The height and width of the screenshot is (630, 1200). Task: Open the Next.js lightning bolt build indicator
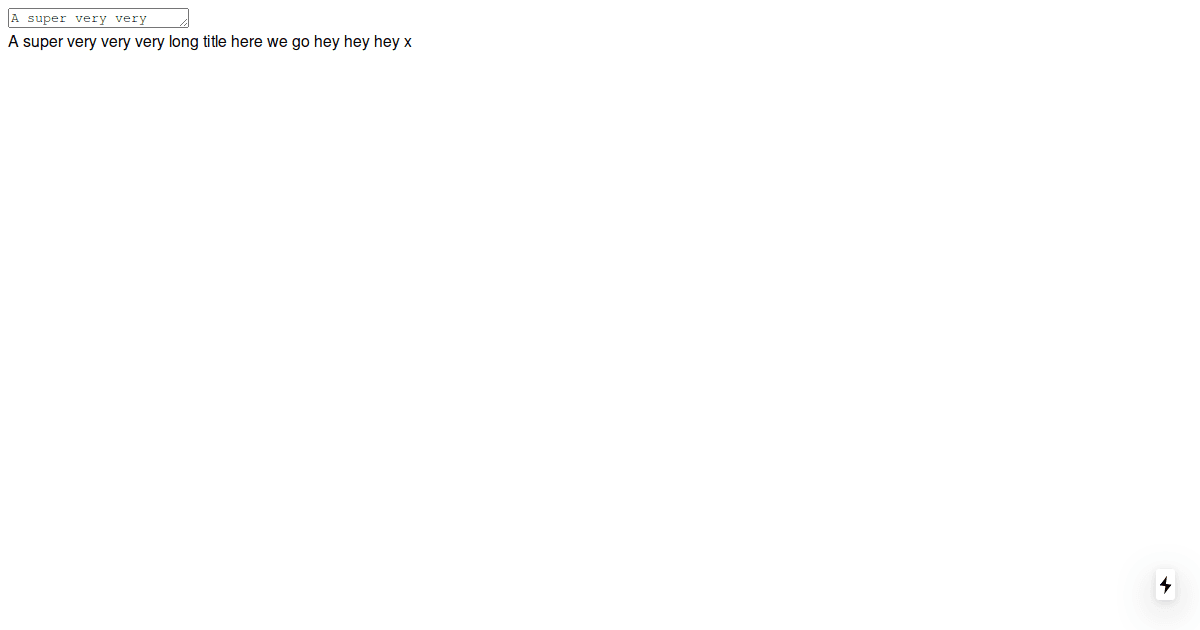(x=1165, y=585)
